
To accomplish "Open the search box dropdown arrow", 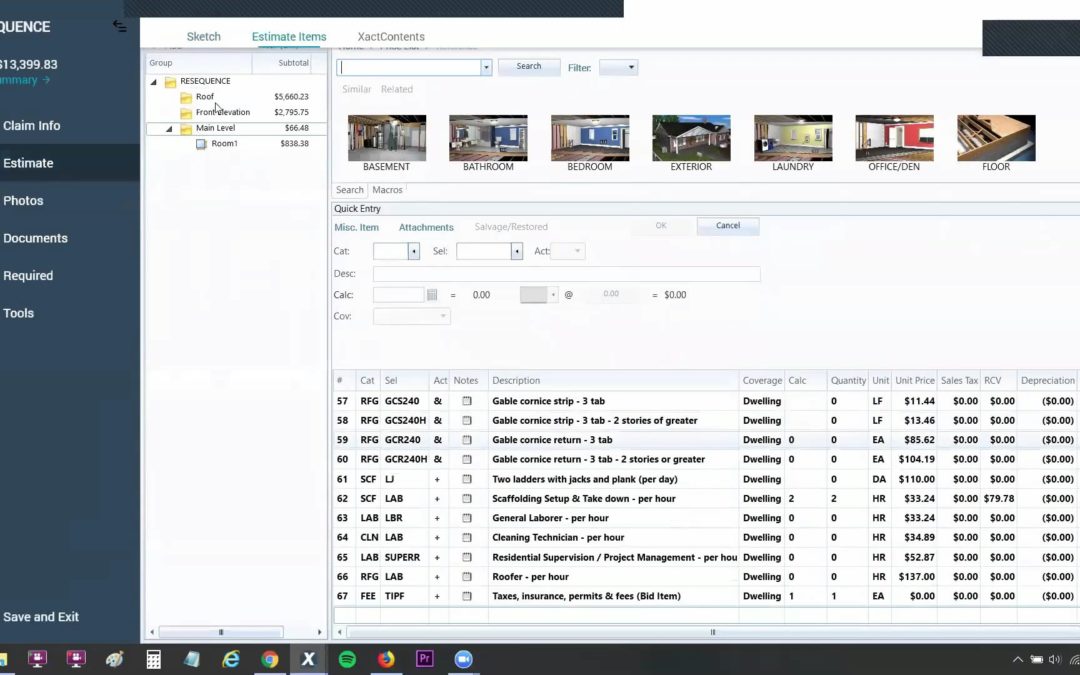I will (x=486, y=68).
